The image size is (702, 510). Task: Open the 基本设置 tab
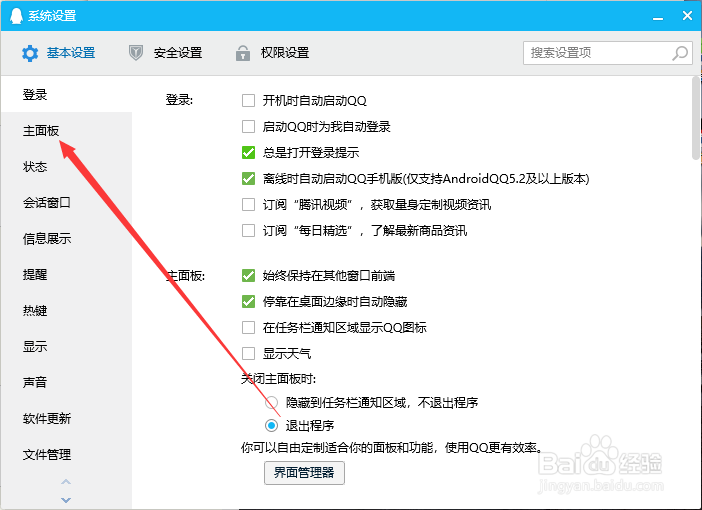(x=59, y=53)
